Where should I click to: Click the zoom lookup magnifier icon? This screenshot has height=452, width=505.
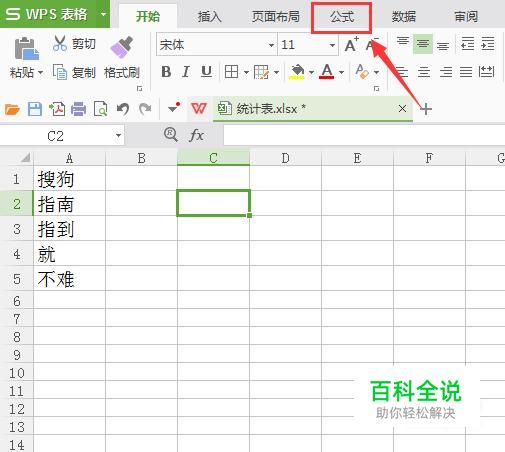(x=171, y=135)
